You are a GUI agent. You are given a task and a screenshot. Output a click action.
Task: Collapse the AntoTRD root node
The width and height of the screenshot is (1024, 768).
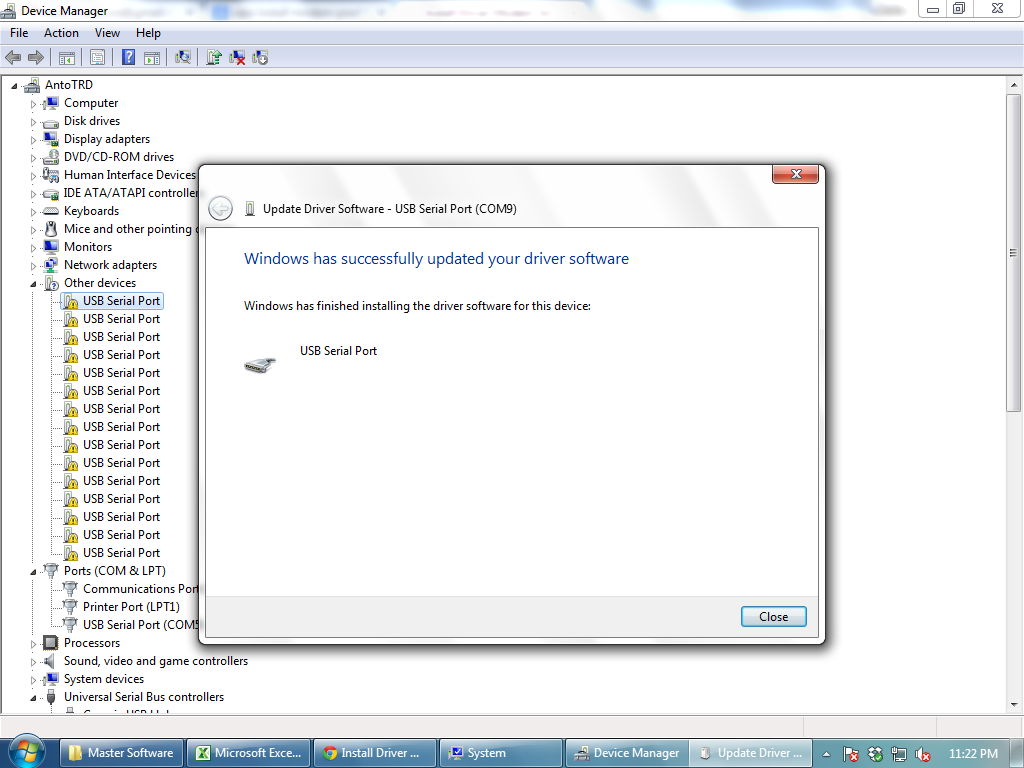point(14,86)
